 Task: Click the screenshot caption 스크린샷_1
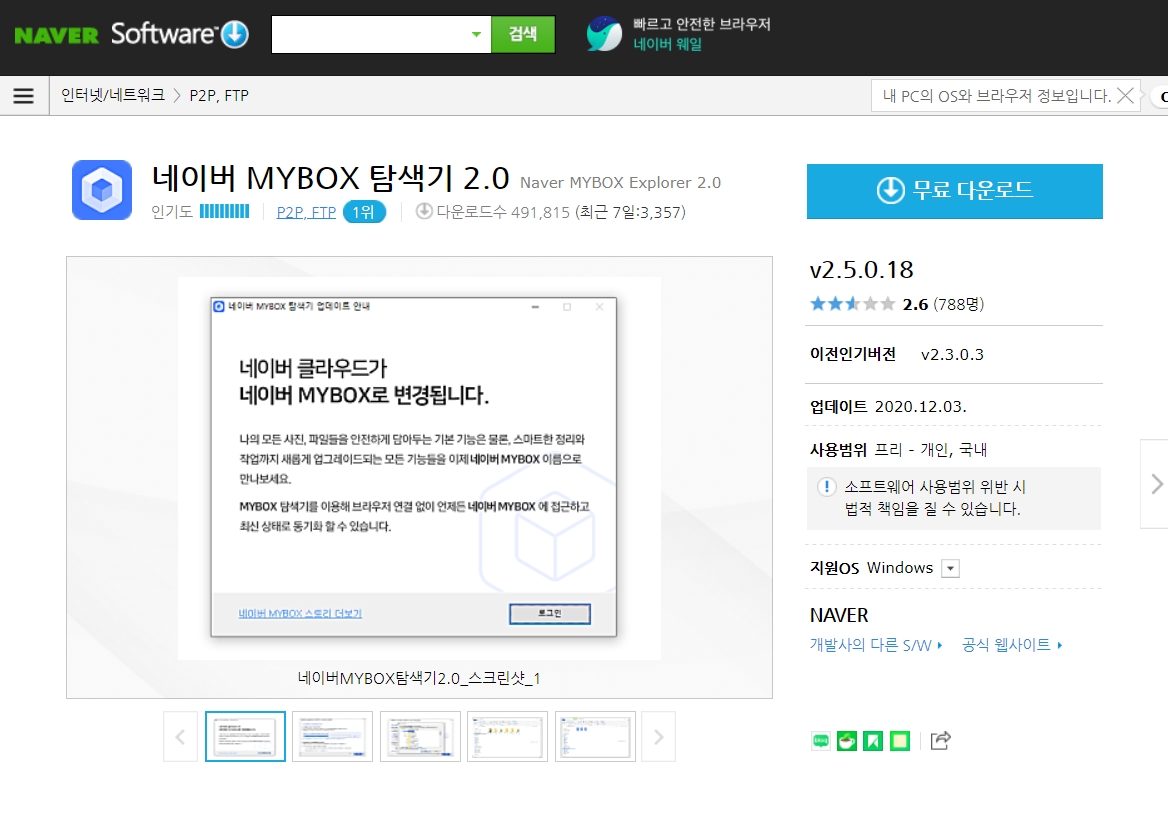tap(419, 678)
